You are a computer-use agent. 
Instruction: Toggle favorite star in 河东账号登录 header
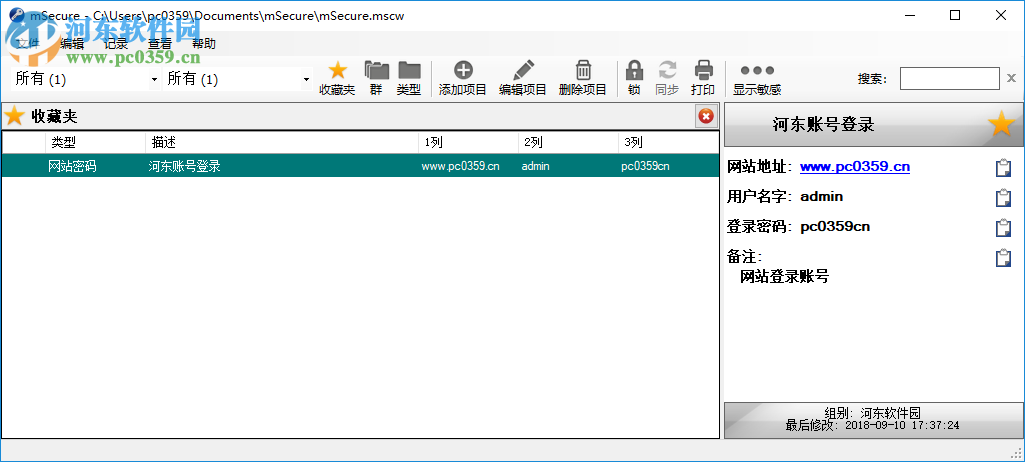tap(1001, 124)
